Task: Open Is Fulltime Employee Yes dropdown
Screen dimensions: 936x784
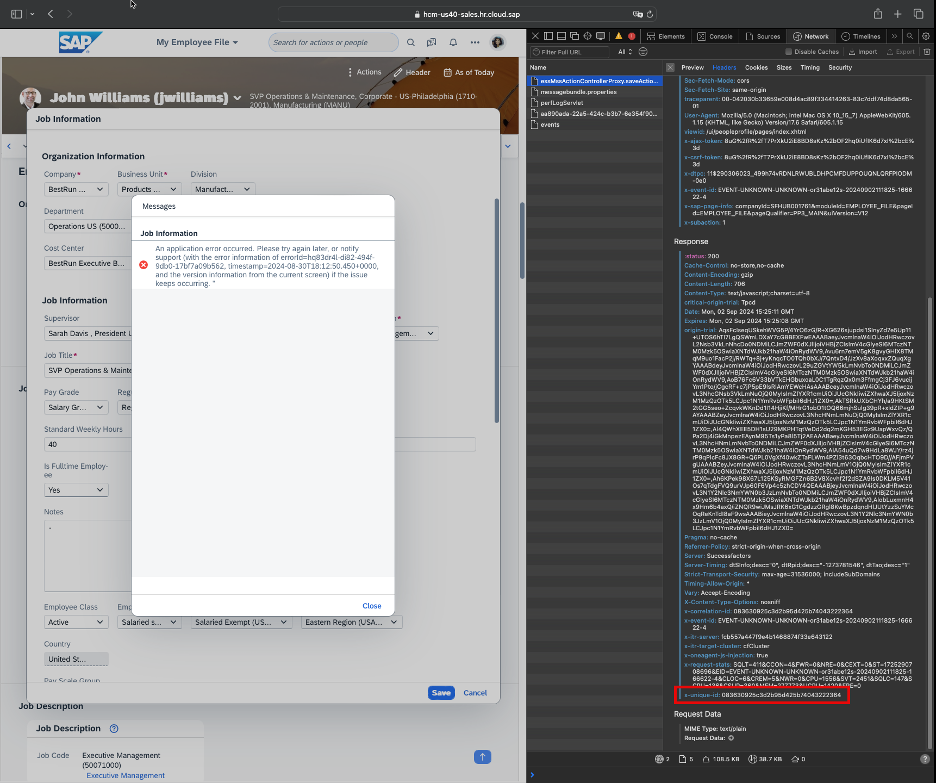Action: pos(76,490)
